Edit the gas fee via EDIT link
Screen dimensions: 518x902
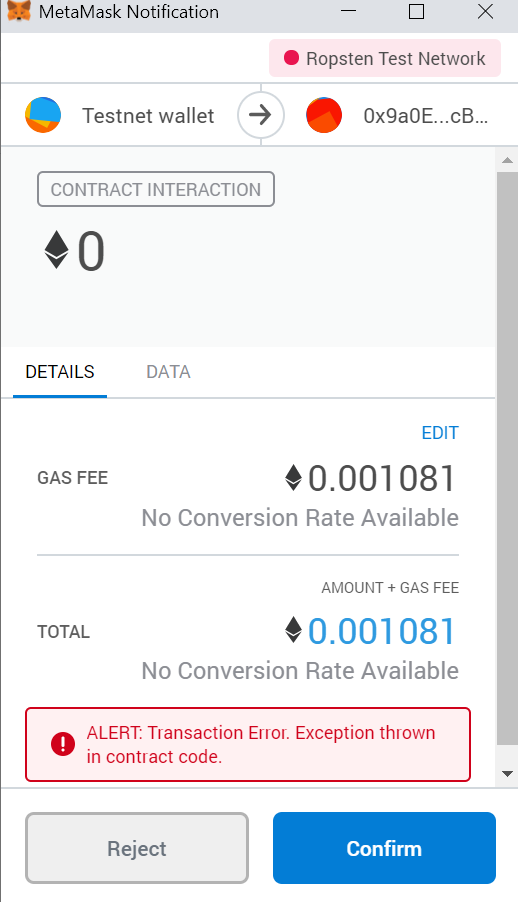pos(440,433)
